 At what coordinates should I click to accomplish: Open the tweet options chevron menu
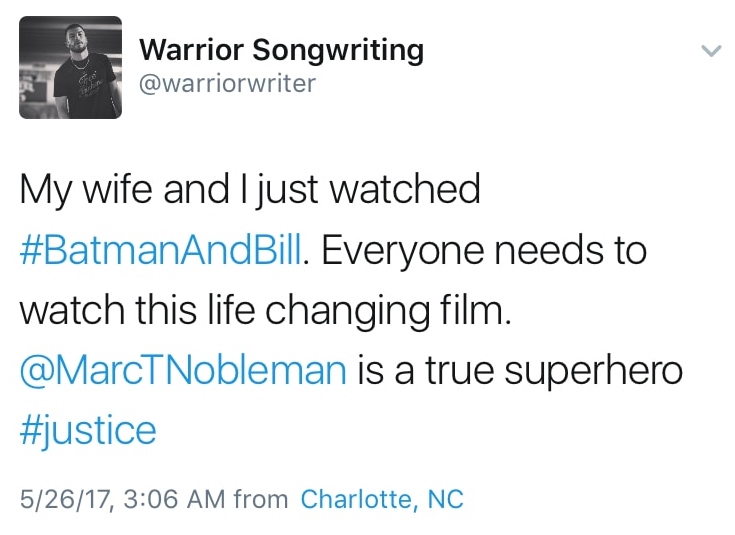[711, 51]
